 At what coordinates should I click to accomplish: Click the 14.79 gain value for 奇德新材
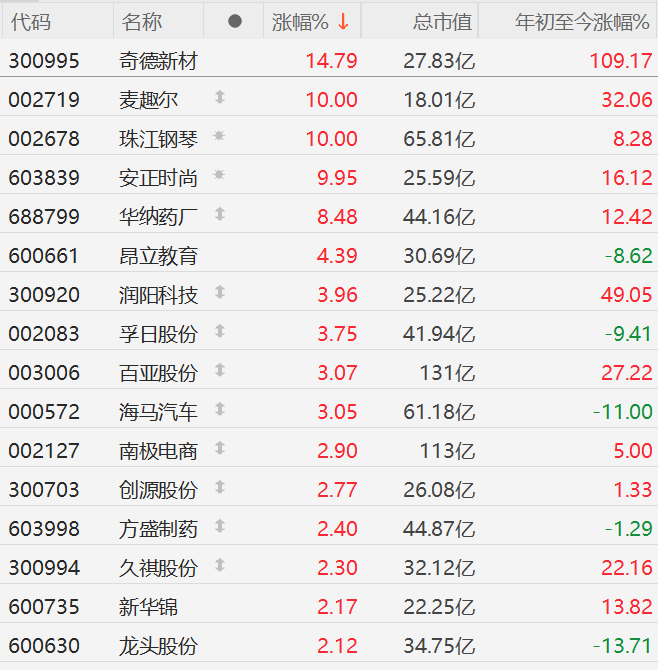[x=332, y=61]
